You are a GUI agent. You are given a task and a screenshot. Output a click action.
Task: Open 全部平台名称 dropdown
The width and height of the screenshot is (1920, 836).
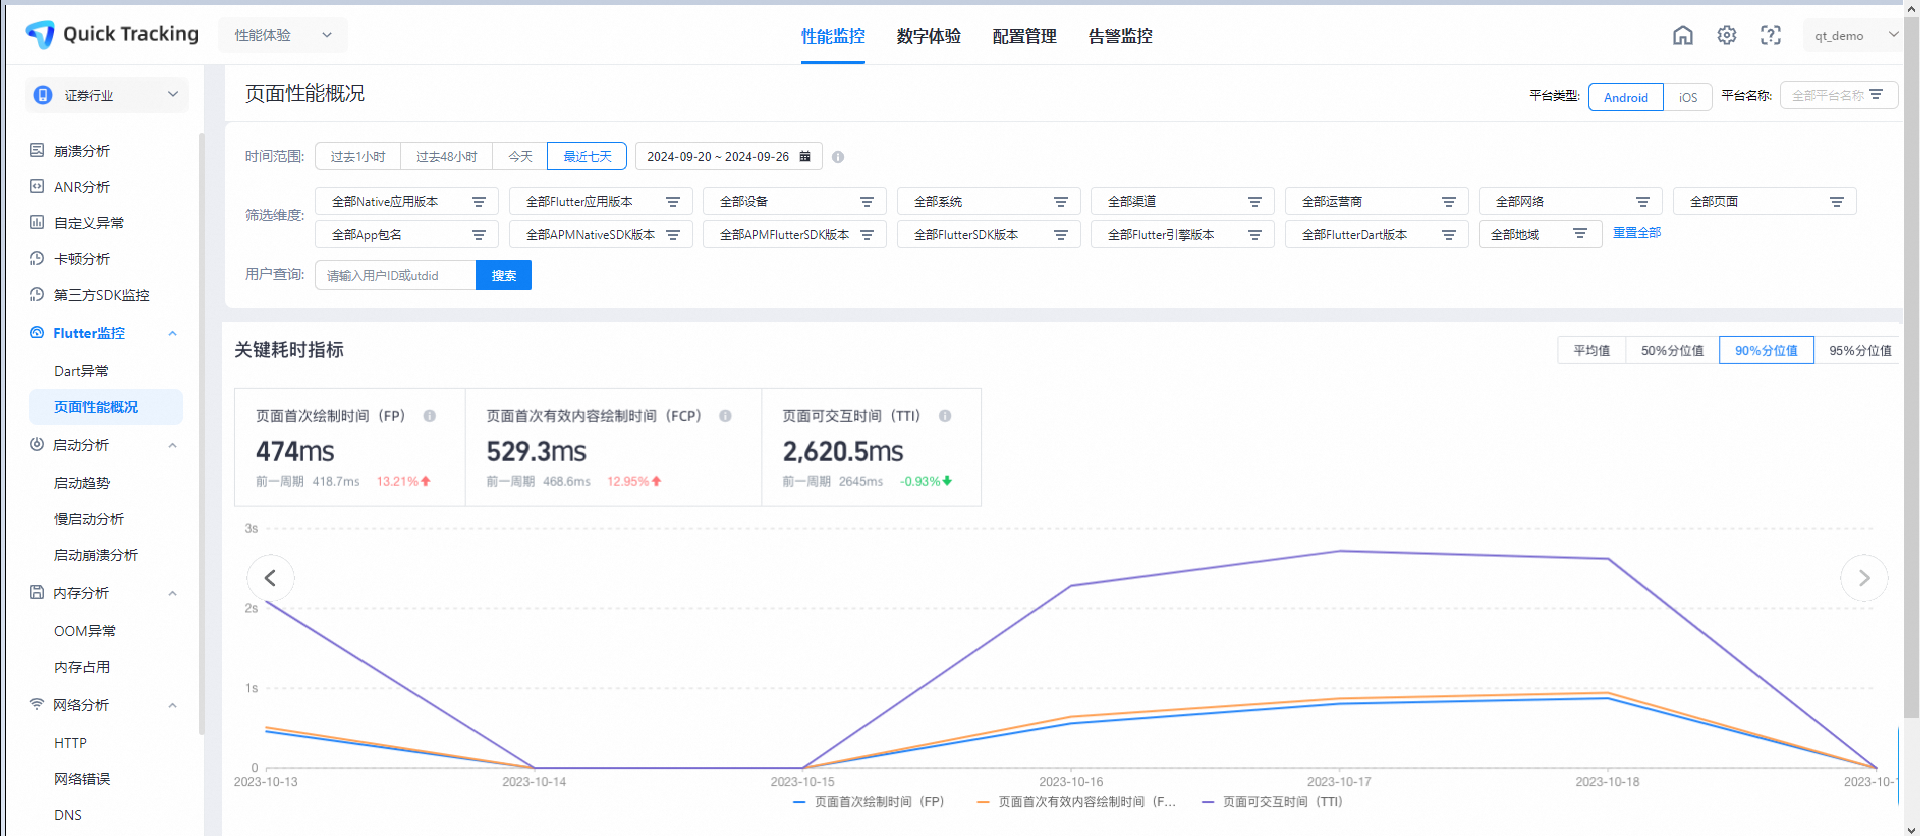tap(1839, 95)
